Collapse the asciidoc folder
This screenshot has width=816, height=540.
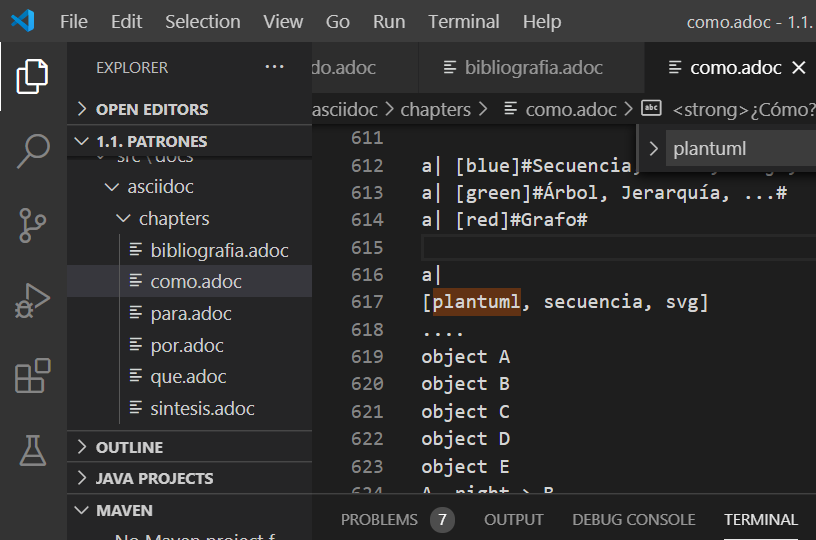click(x=160, y=187)
